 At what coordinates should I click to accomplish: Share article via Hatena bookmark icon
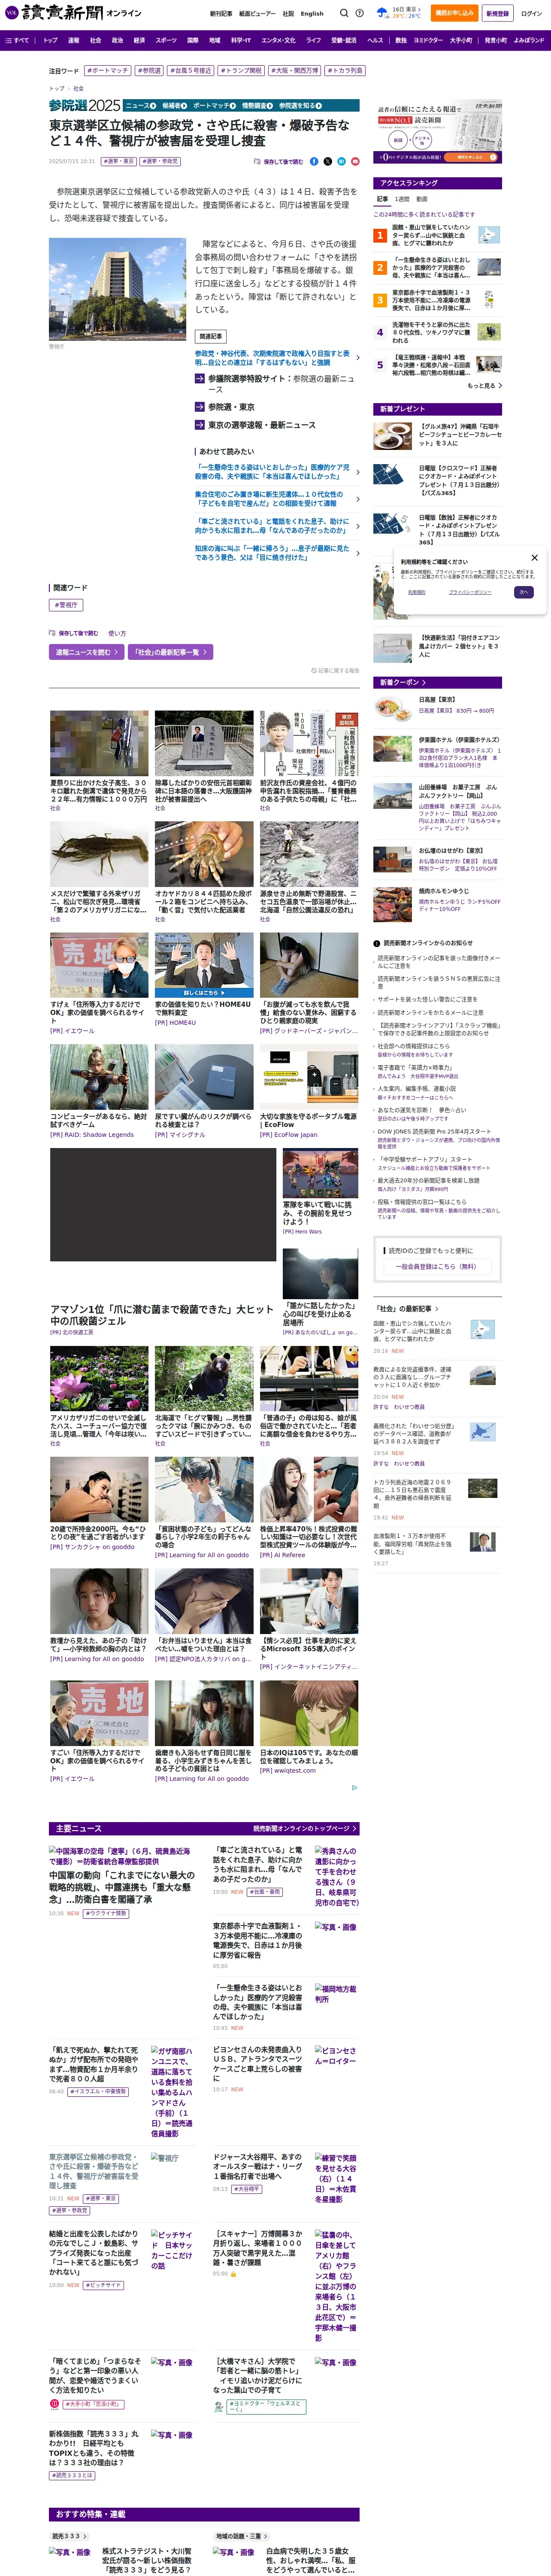[342, 161]
